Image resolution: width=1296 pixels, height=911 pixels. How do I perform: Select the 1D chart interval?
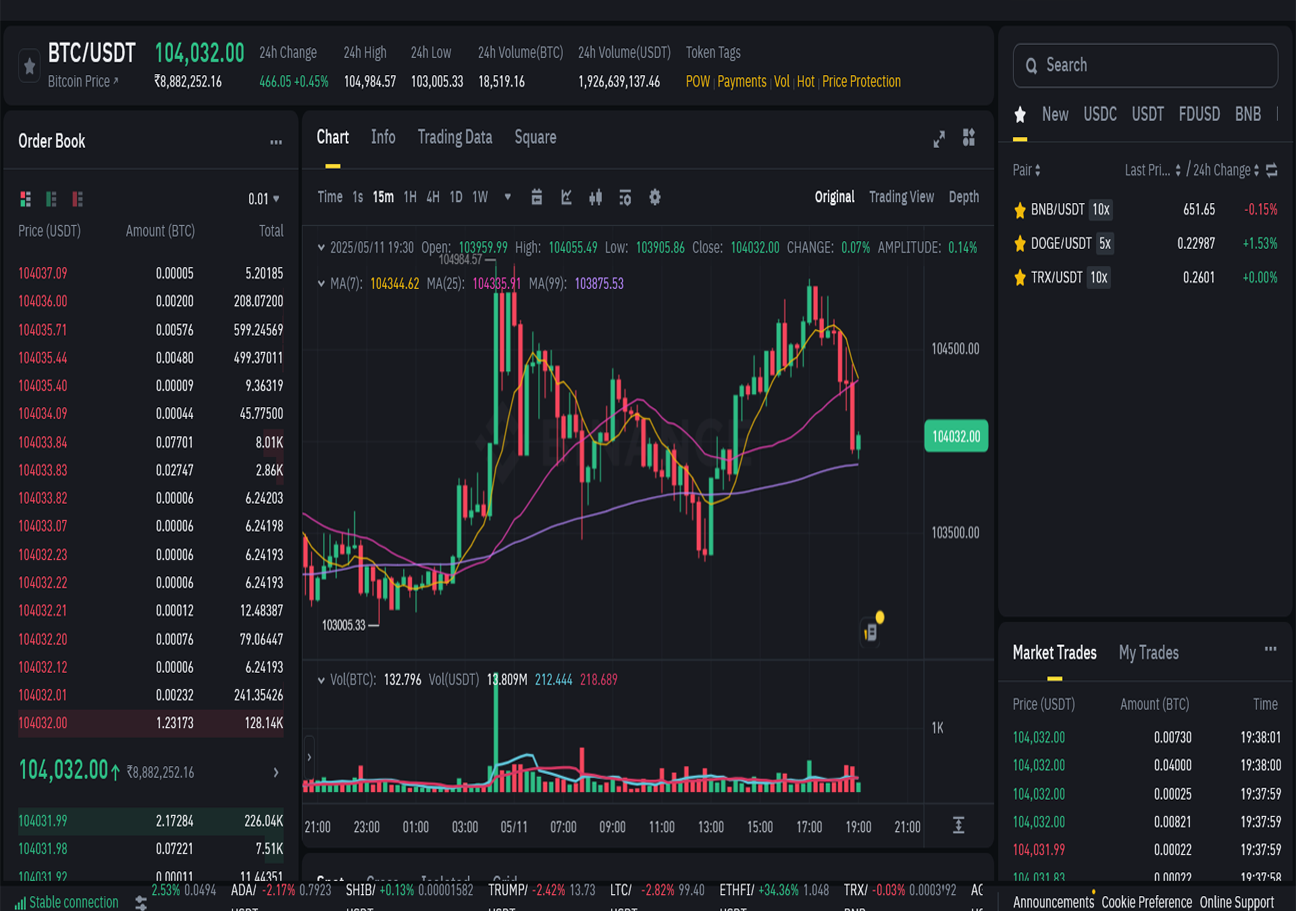[456, 197]
